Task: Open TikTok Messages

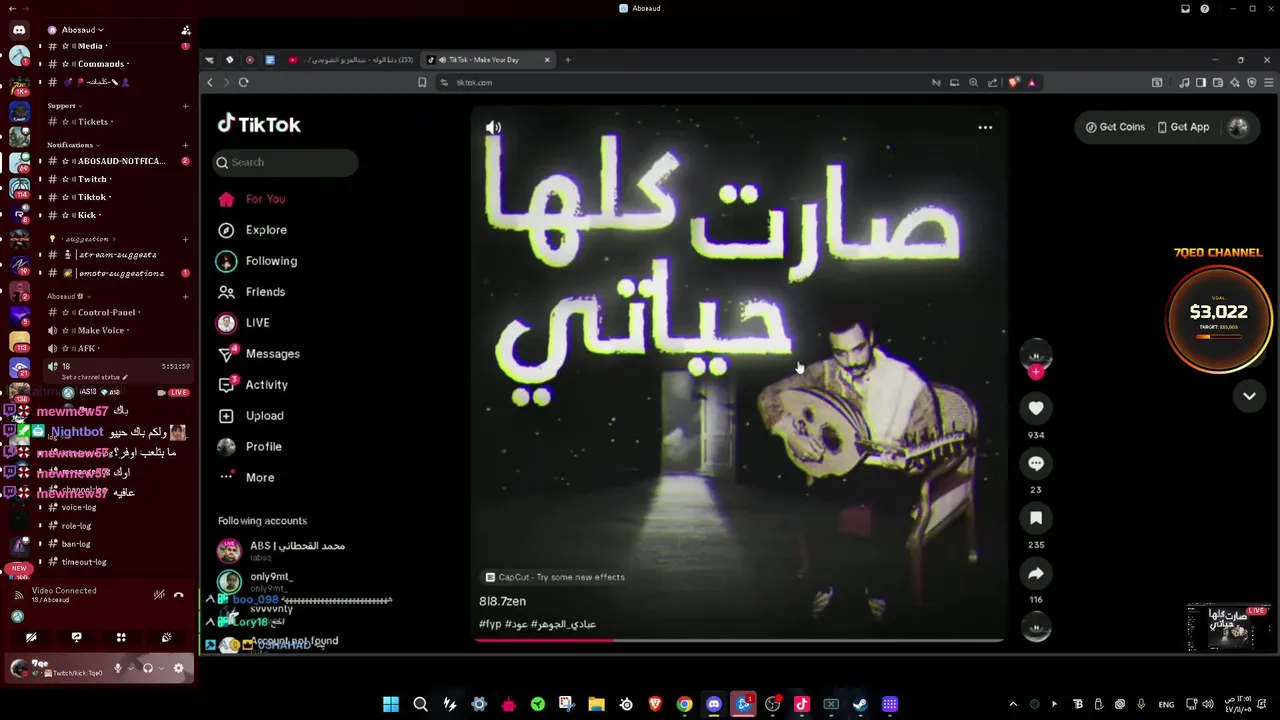Action: click(258, 354)
